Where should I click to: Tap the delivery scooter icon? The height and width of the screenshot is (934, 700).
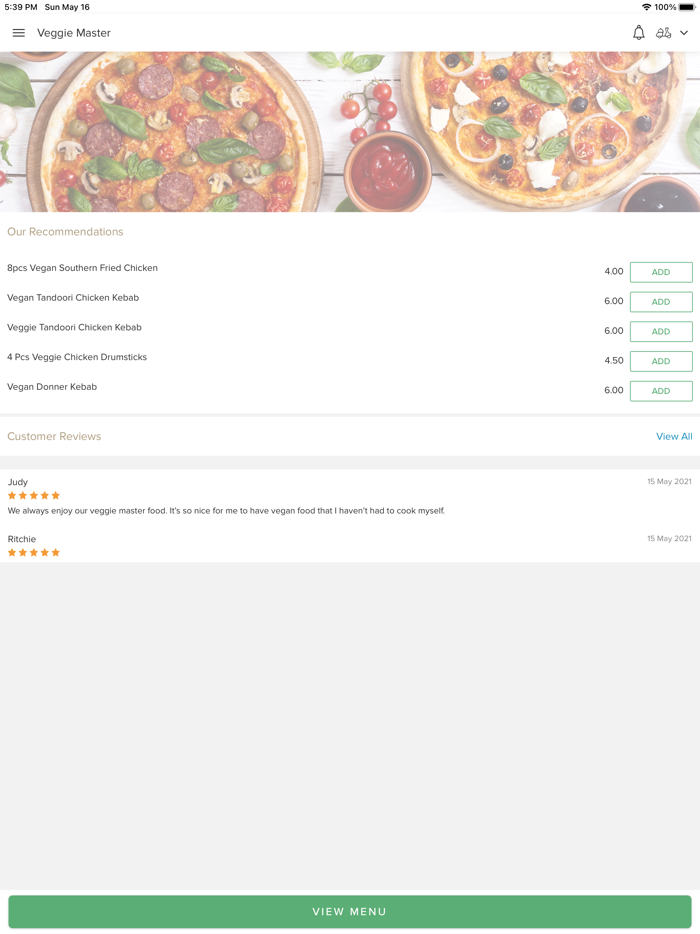(663, 33)
